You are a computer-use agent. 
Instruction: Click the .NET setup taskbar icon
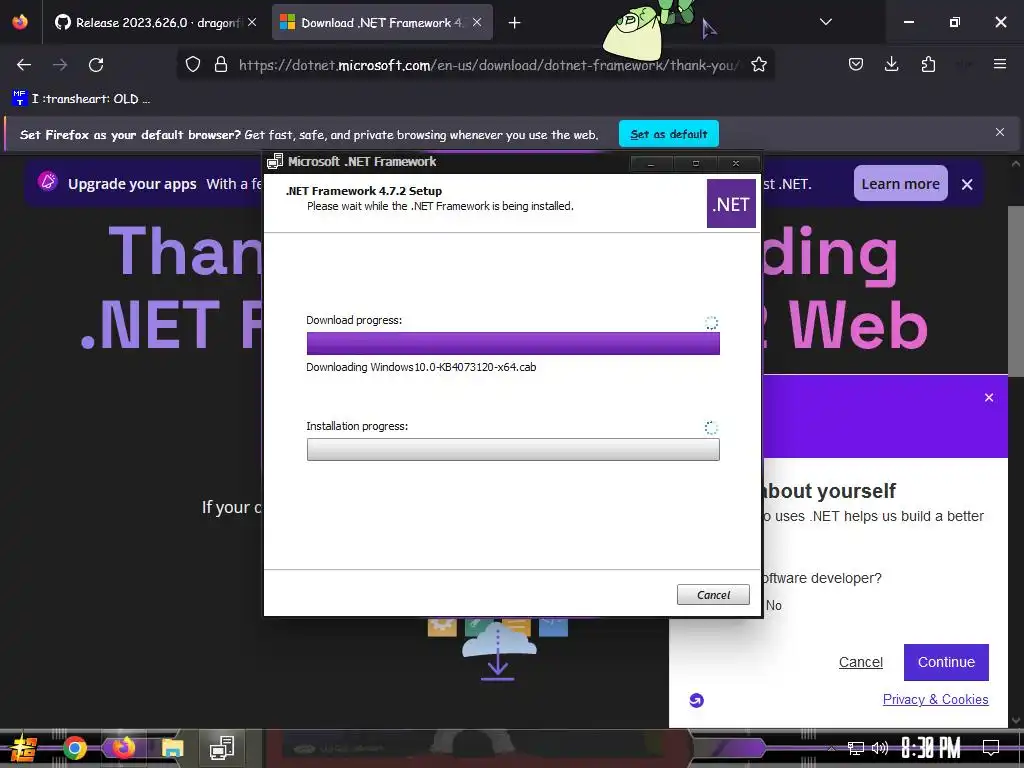222,748
